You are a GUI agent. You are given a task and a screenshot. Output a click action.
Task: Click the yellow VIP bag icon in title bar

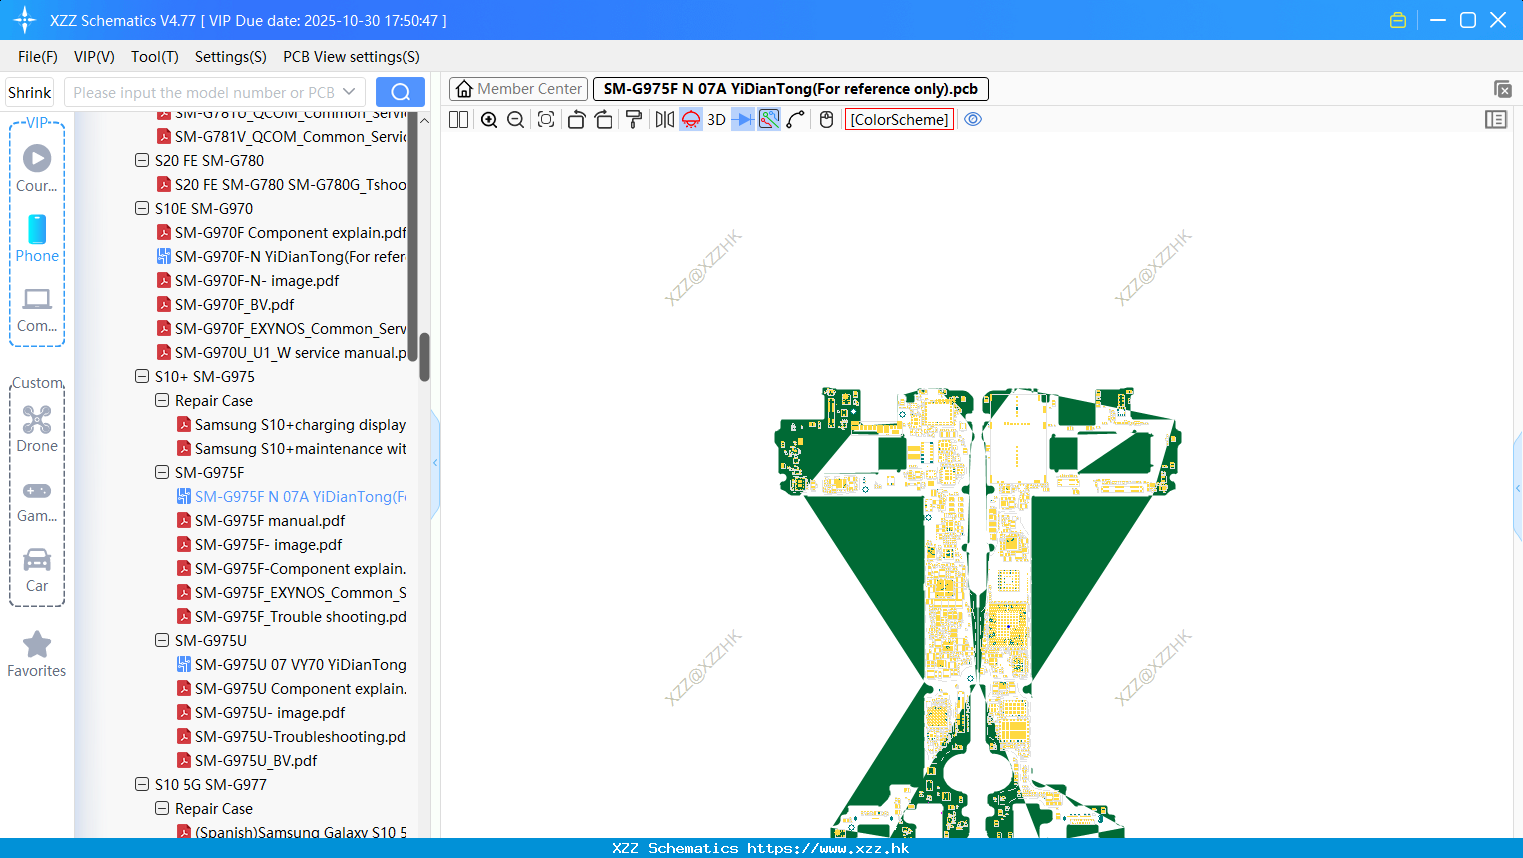(x=1398, y=20)
